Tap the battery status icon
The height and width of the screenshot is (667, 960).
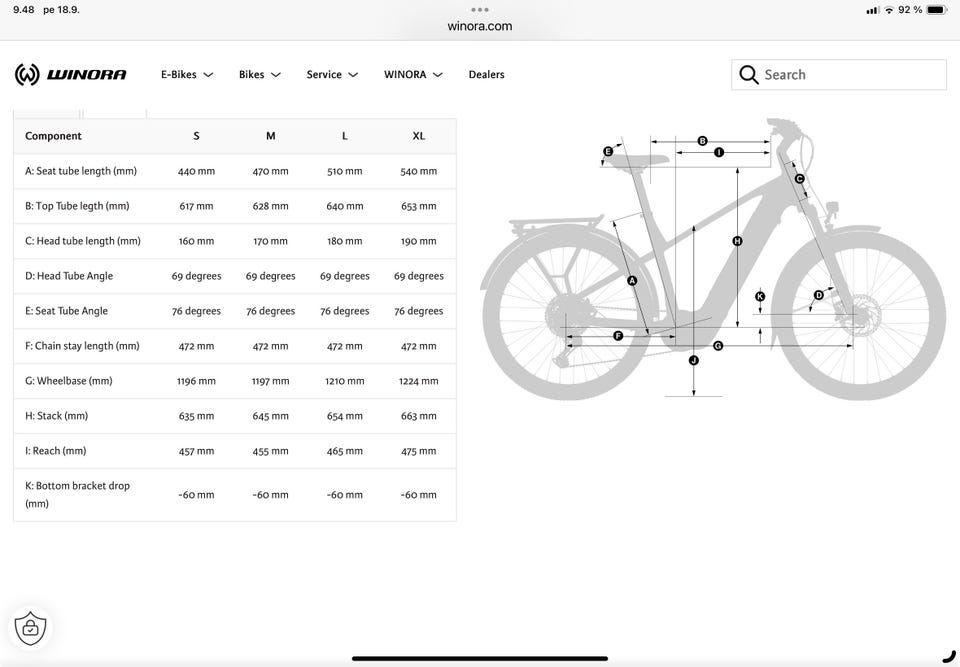coord(937,10)
